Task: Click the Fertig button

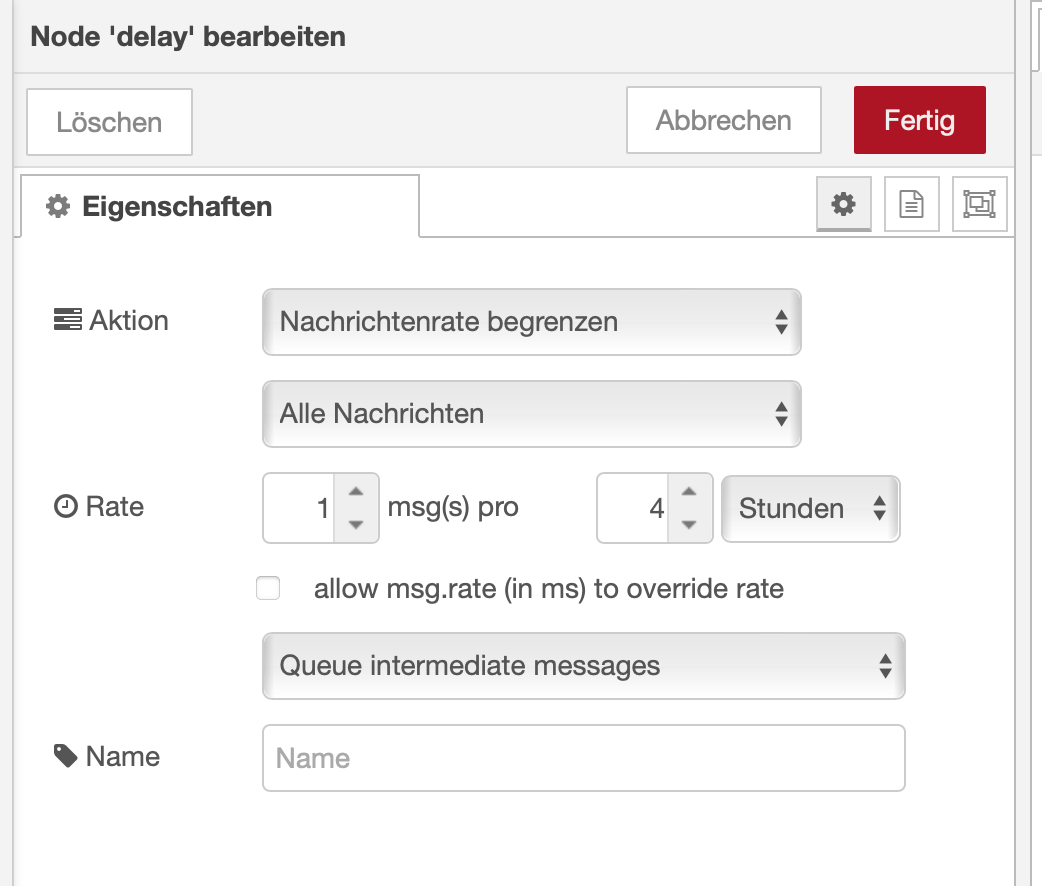Action: 919,121
